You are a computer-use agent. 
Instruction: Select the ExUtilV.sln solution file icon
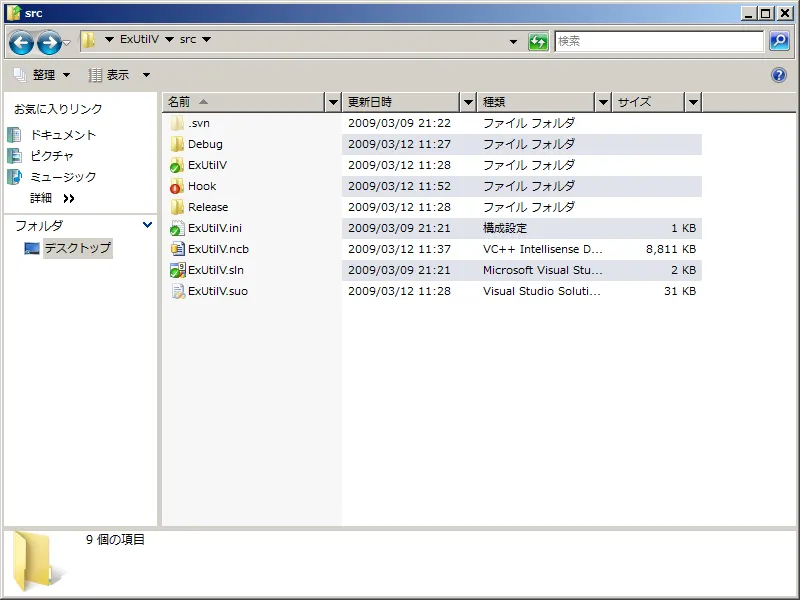click(177, 270)
